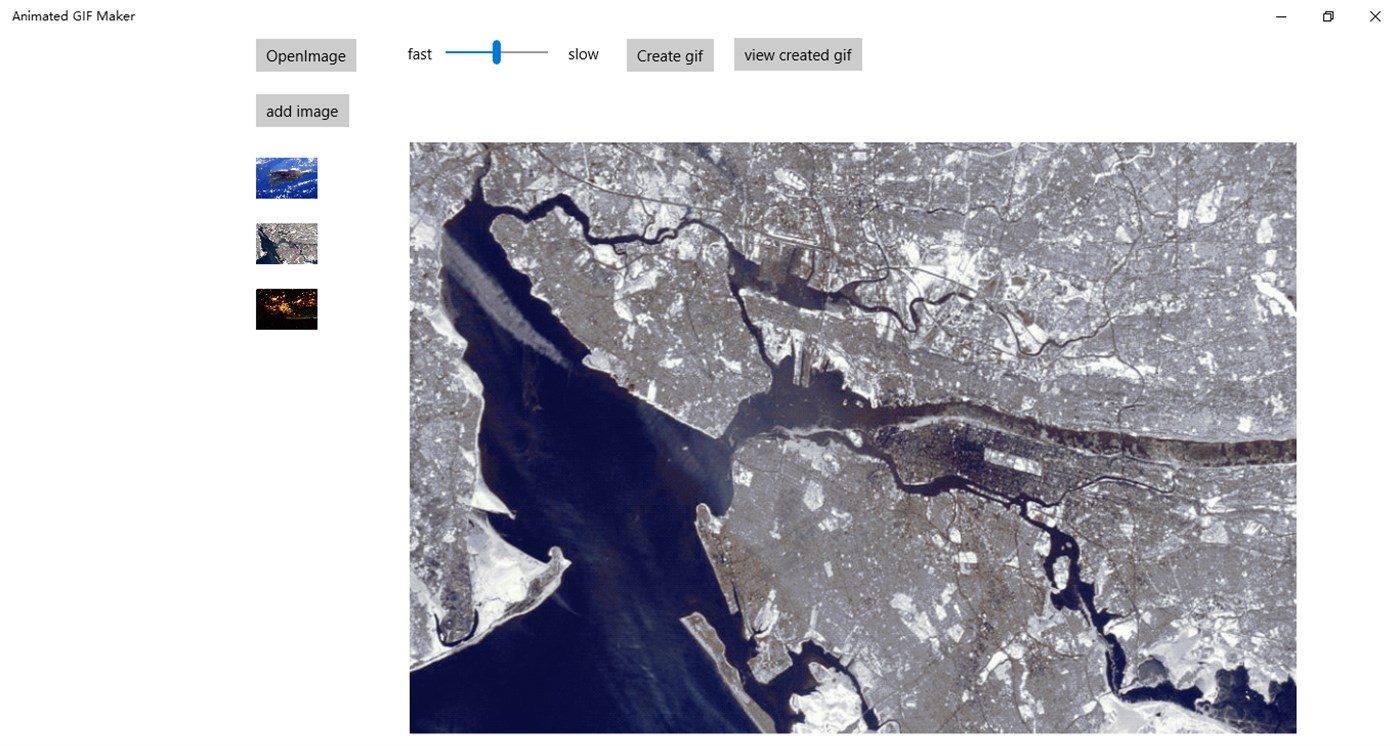The image size is (1399, 746).
Task: Click the title bar of the window
Action: (x=700, y=16)
